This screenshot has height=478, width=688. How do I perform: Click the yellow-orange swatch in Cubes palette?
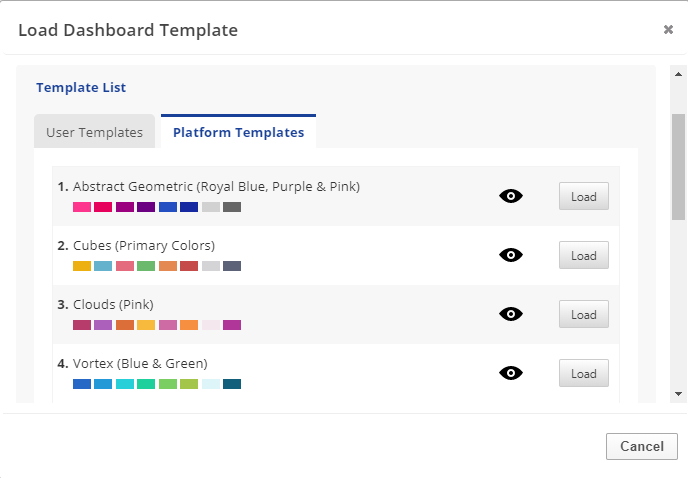[x=82, y=266]
